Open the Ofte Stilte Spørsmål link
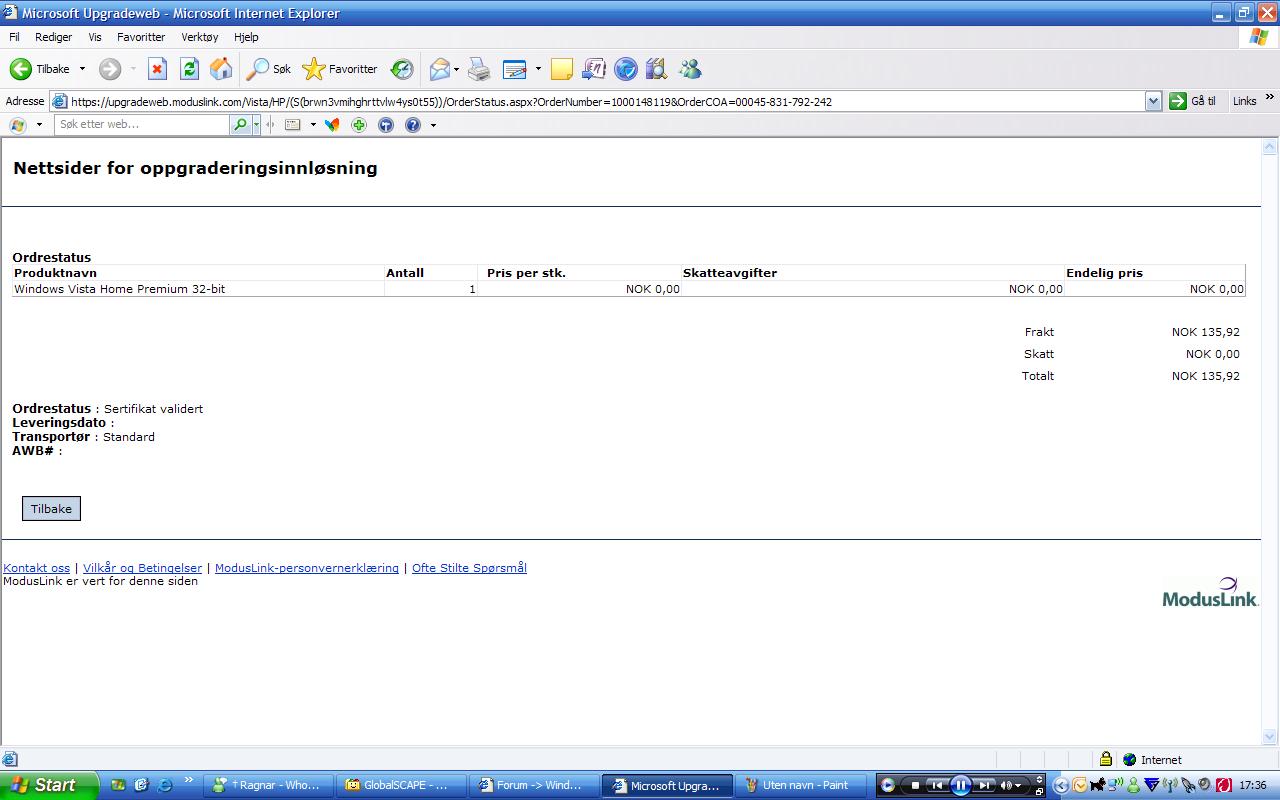This screenshot has height=800, width=1280. [x=469, y=568]
